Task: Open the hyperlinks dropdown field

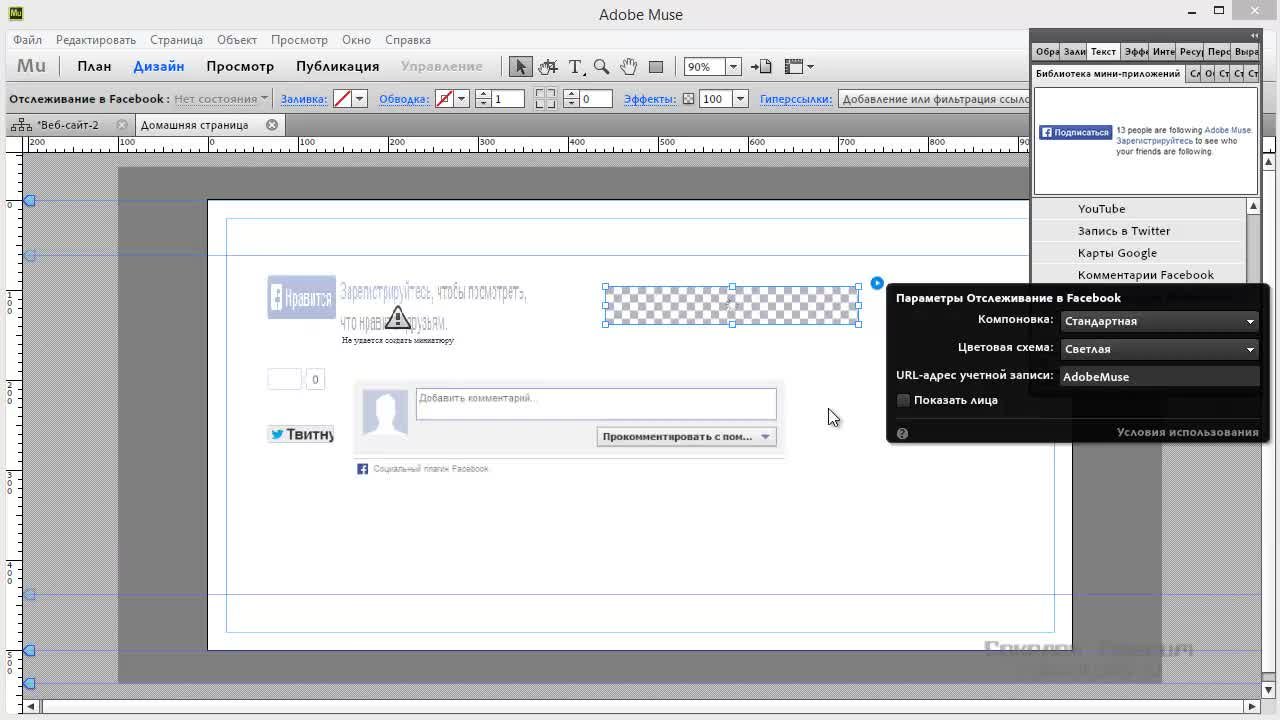Action: click(x=935, y=99)
